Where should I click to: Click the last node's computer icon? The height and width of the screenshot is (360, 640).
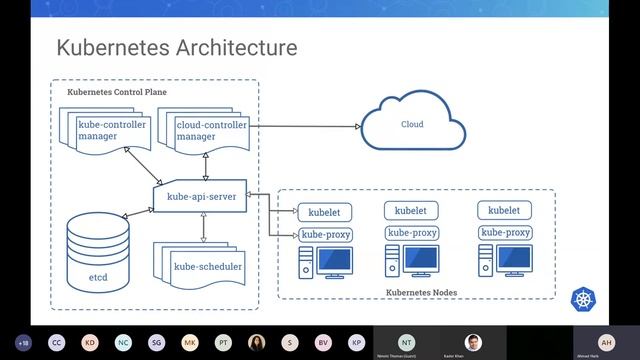tap(505, 261)
